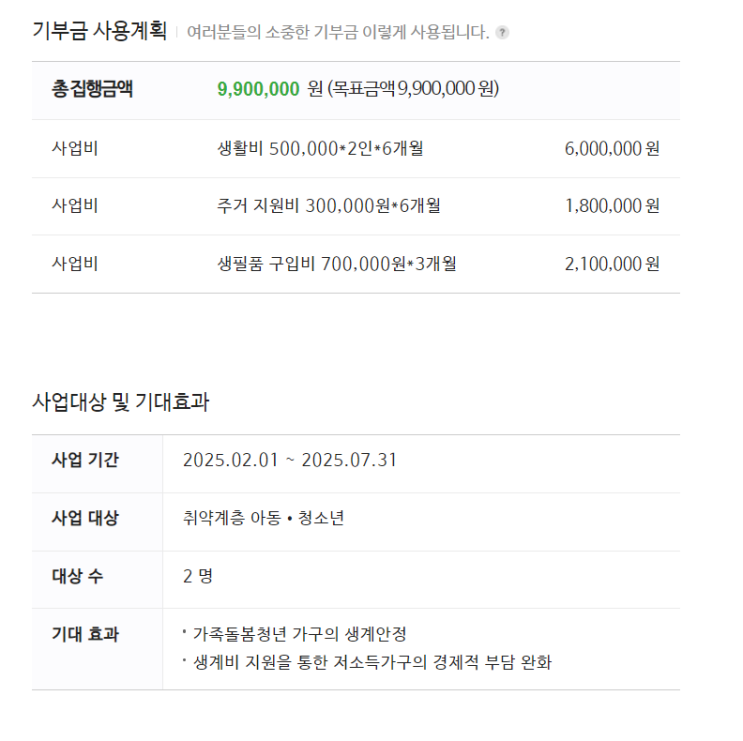Select the 생필품 구입비 700,000원*3개월 item
Image resolution: width=743 pixels, height=741 pixels.
pos(337,264)
